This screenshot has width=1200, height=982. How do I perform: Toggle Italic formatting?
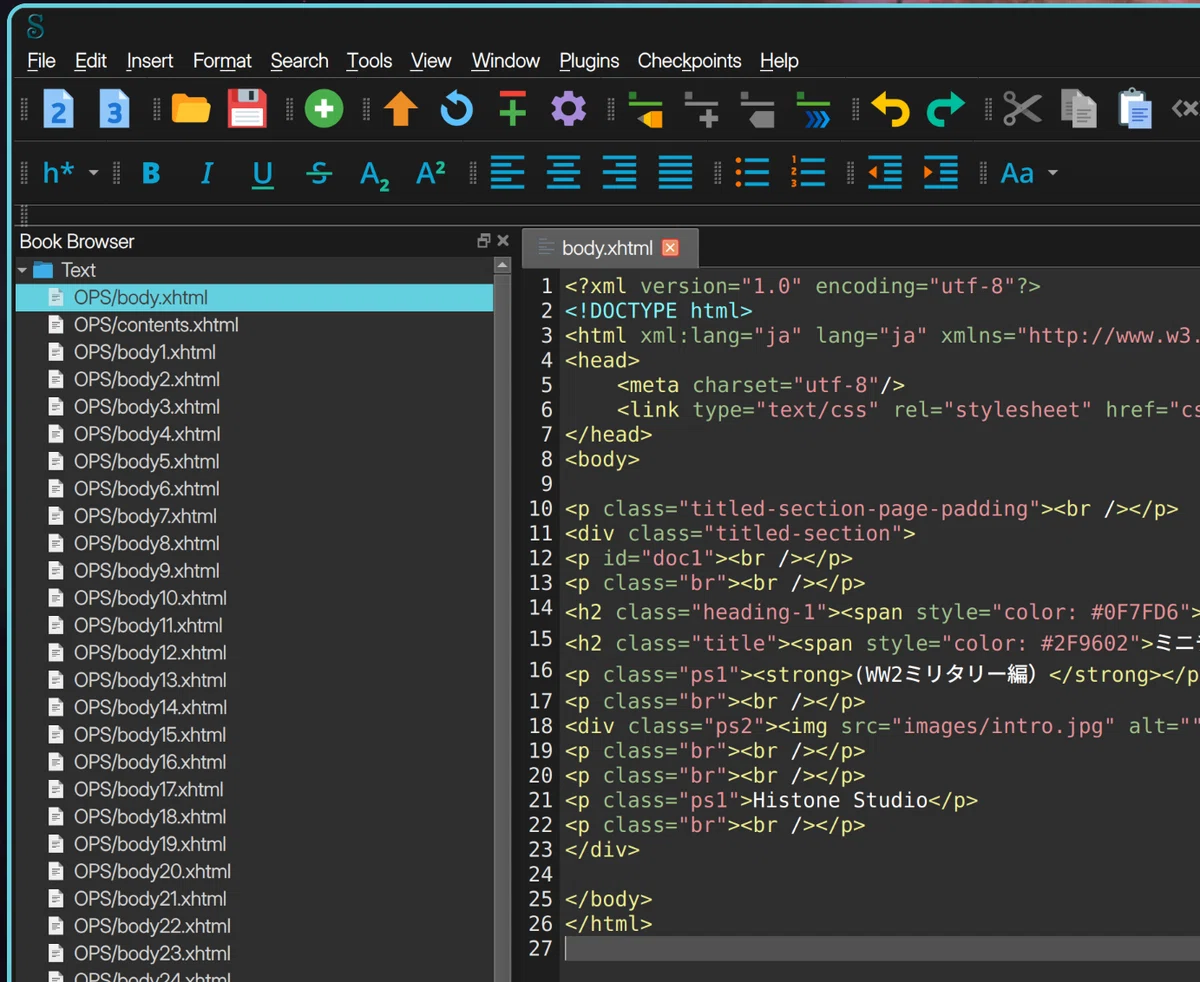click(207, 173)
